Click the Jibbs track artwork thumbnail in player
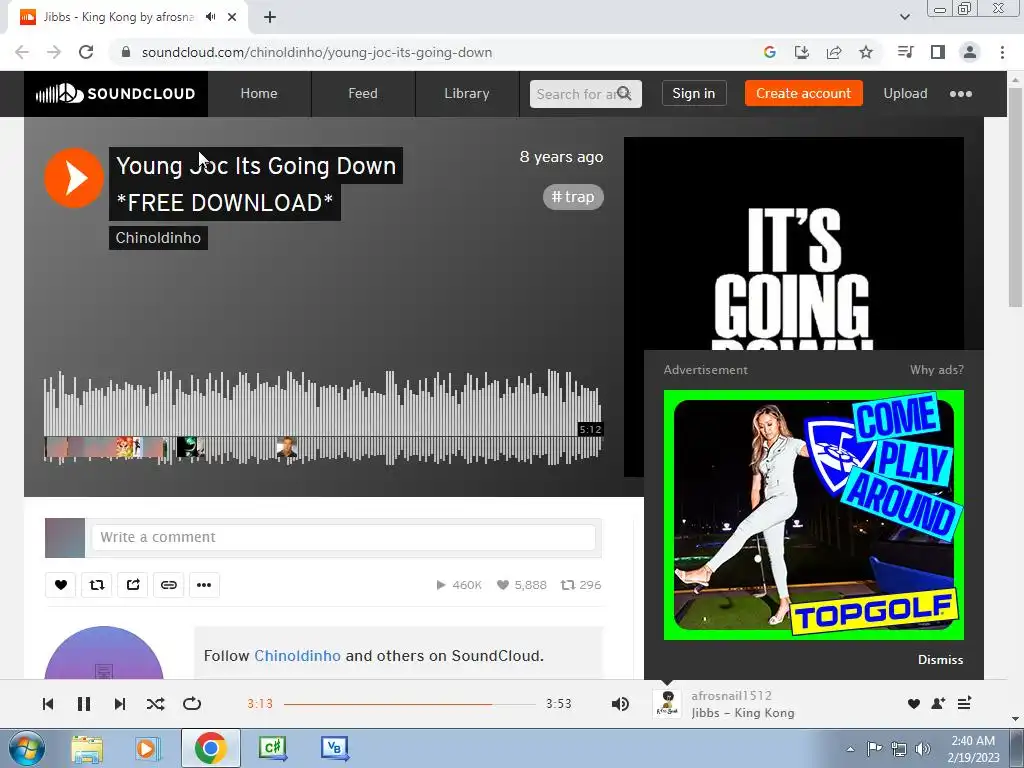 click(667, 704)
